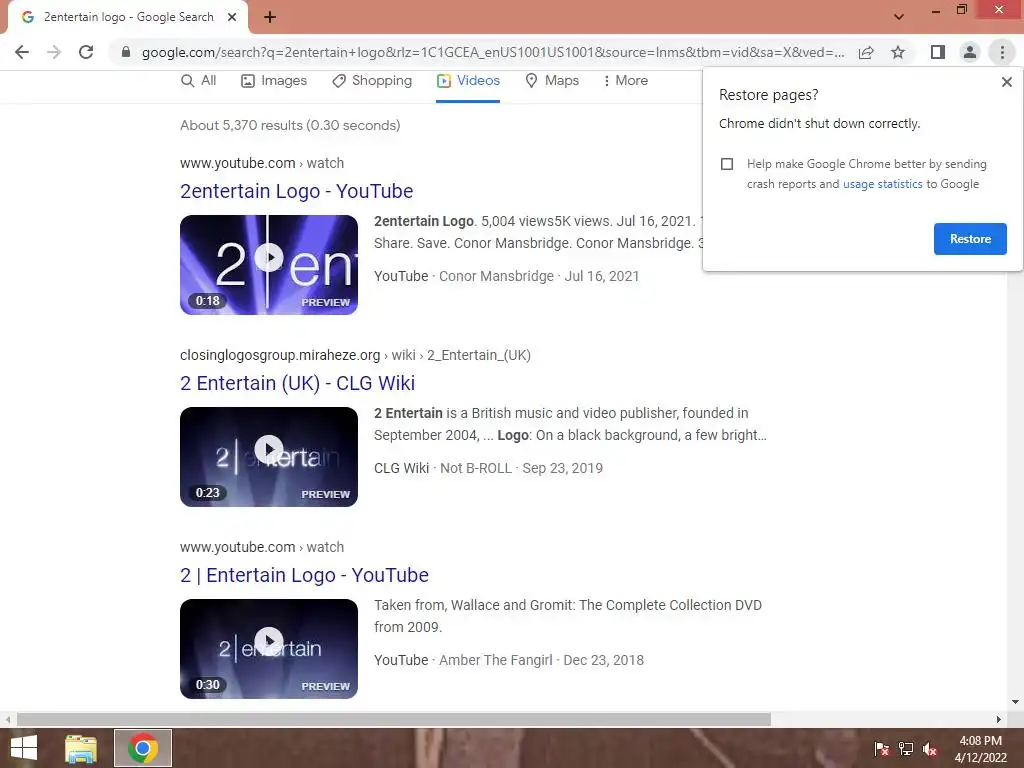Click the horizontal scrollbar right arrow
1024x768 pixels.
click(999, 720)
